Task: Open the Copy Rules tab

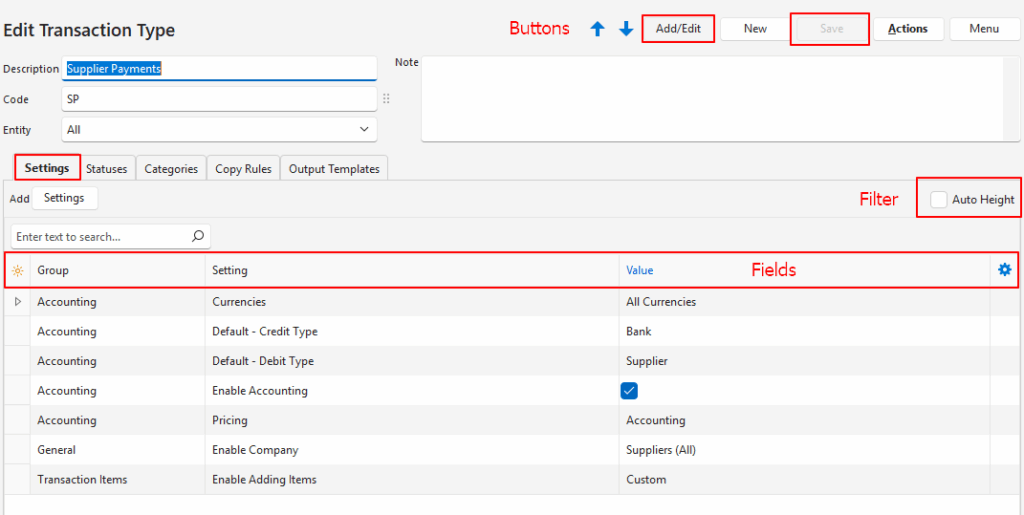Action: (243, 169)
